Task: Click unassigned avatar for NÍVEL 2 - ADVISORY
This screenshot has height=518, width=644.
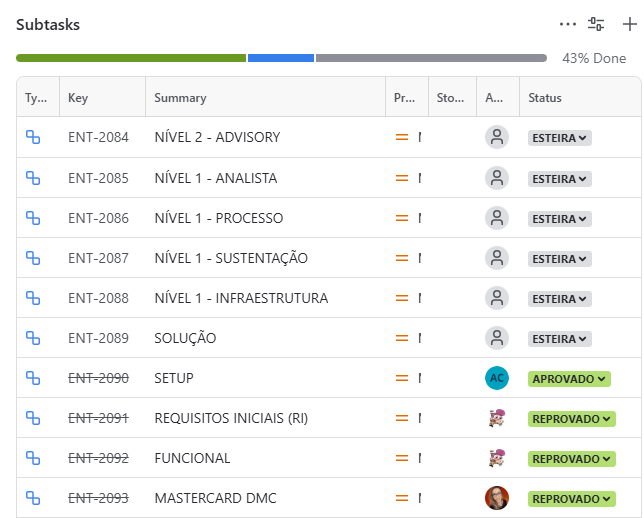Action: coord(497,137)
